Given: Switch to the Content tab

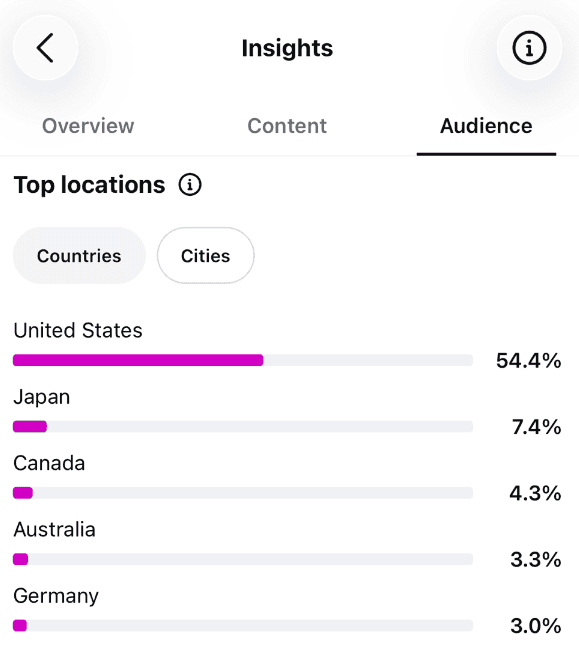Looking at the screenshot, I should (x=287, y=126).
